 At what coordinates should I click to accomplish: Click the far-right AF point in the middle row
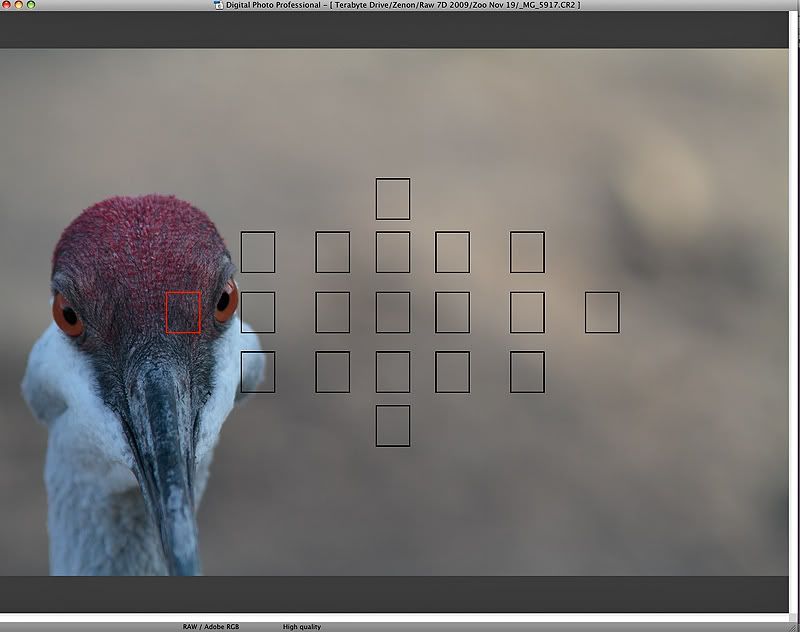(x=602, y=312)
